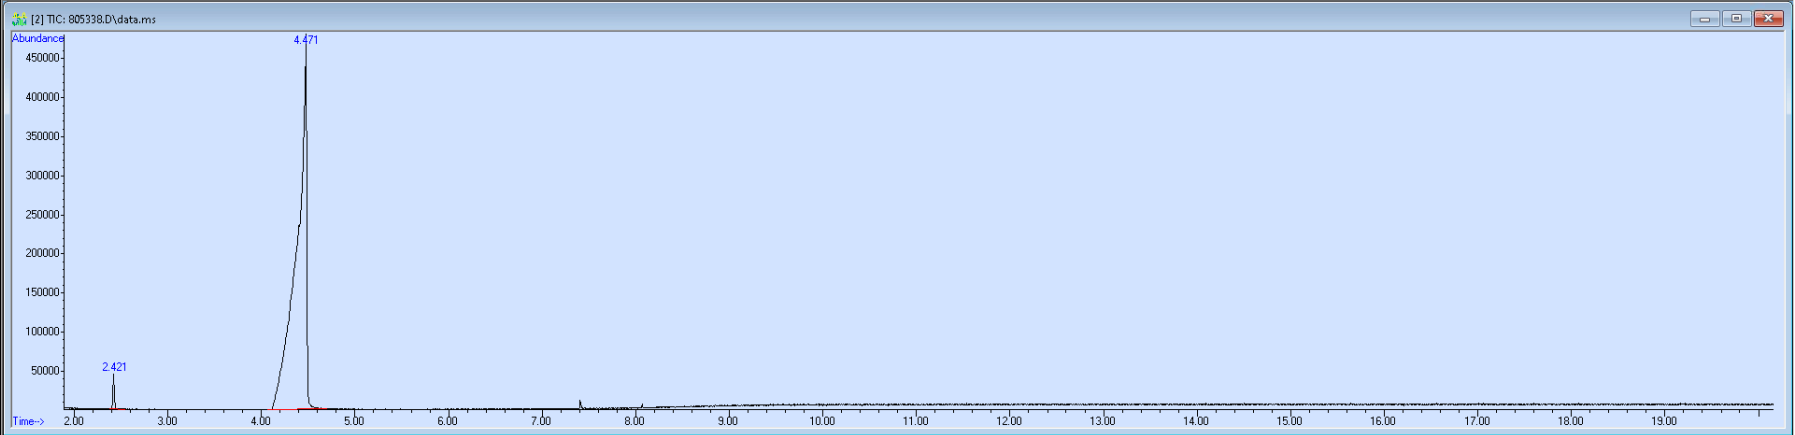Click the 14.00 time axis label
Screen dimensions: 1795x435
tap(1196, 421)
